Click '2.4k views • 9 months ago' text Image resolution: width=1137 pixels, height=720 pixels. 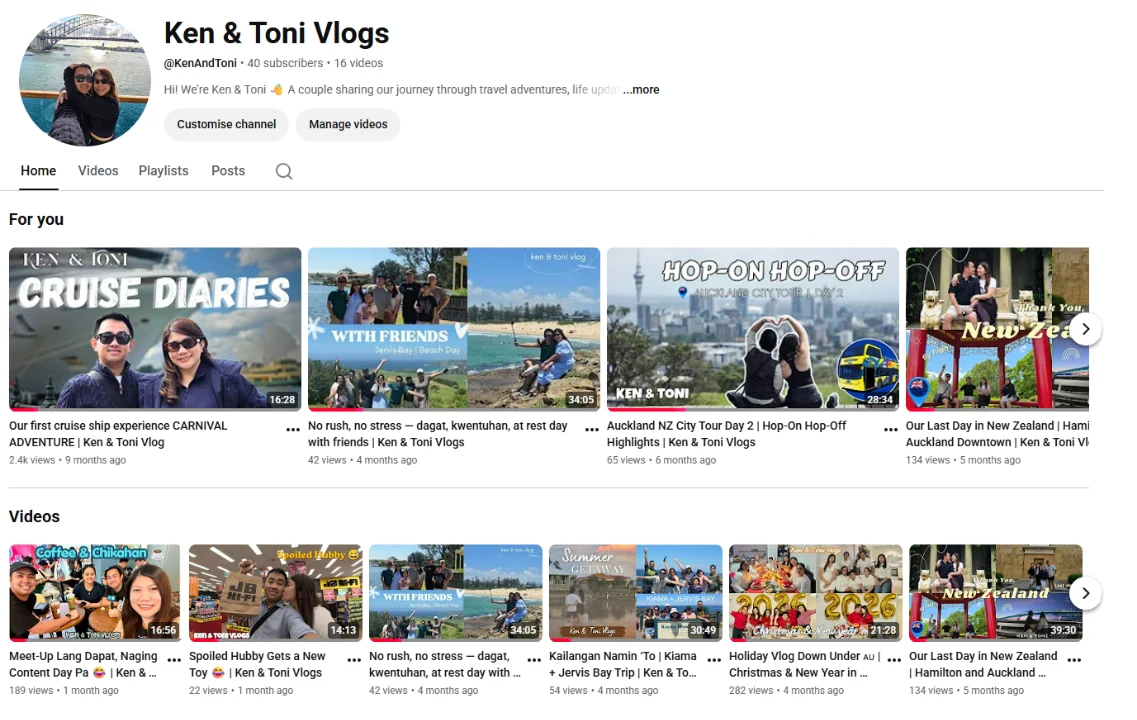(67, 460)
